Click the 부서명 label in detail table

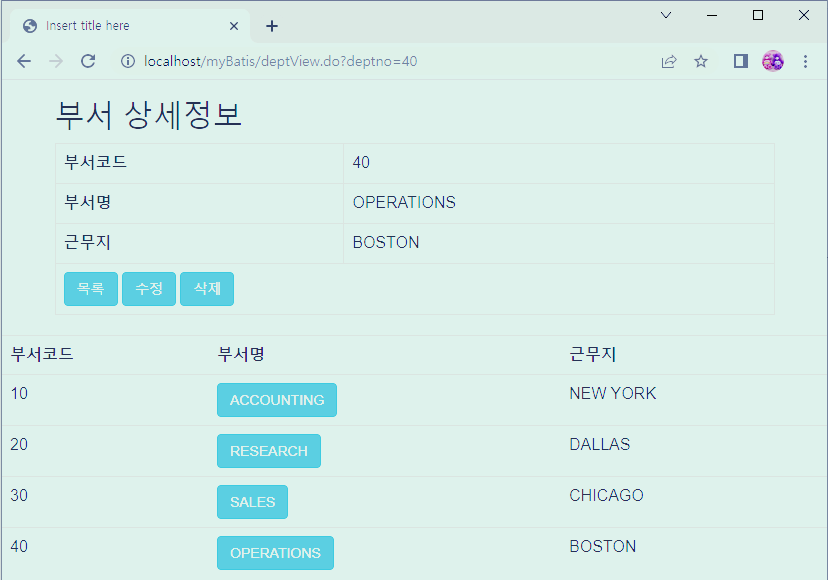pos(88,202)
